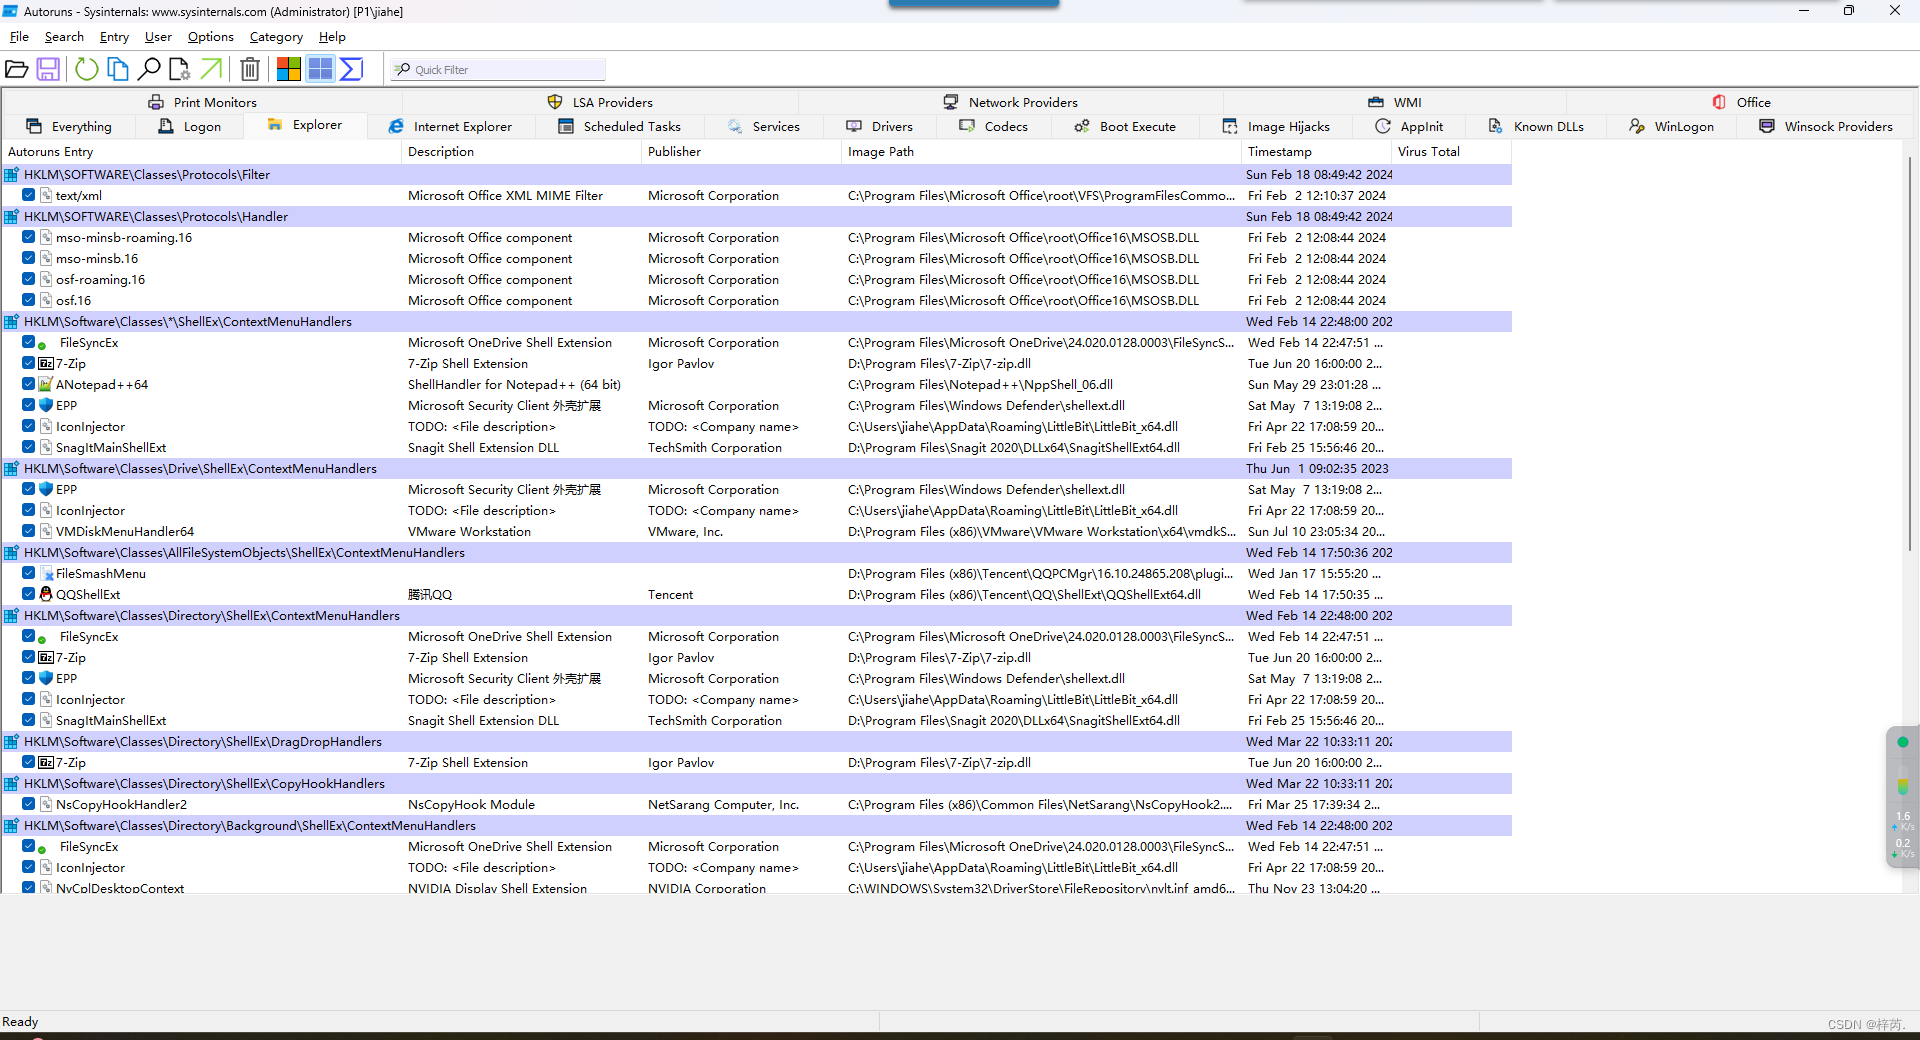The image size is (1920, 1040).
Task: Click the green Jump to Entry arrow icon
Action: click(211, 69)
